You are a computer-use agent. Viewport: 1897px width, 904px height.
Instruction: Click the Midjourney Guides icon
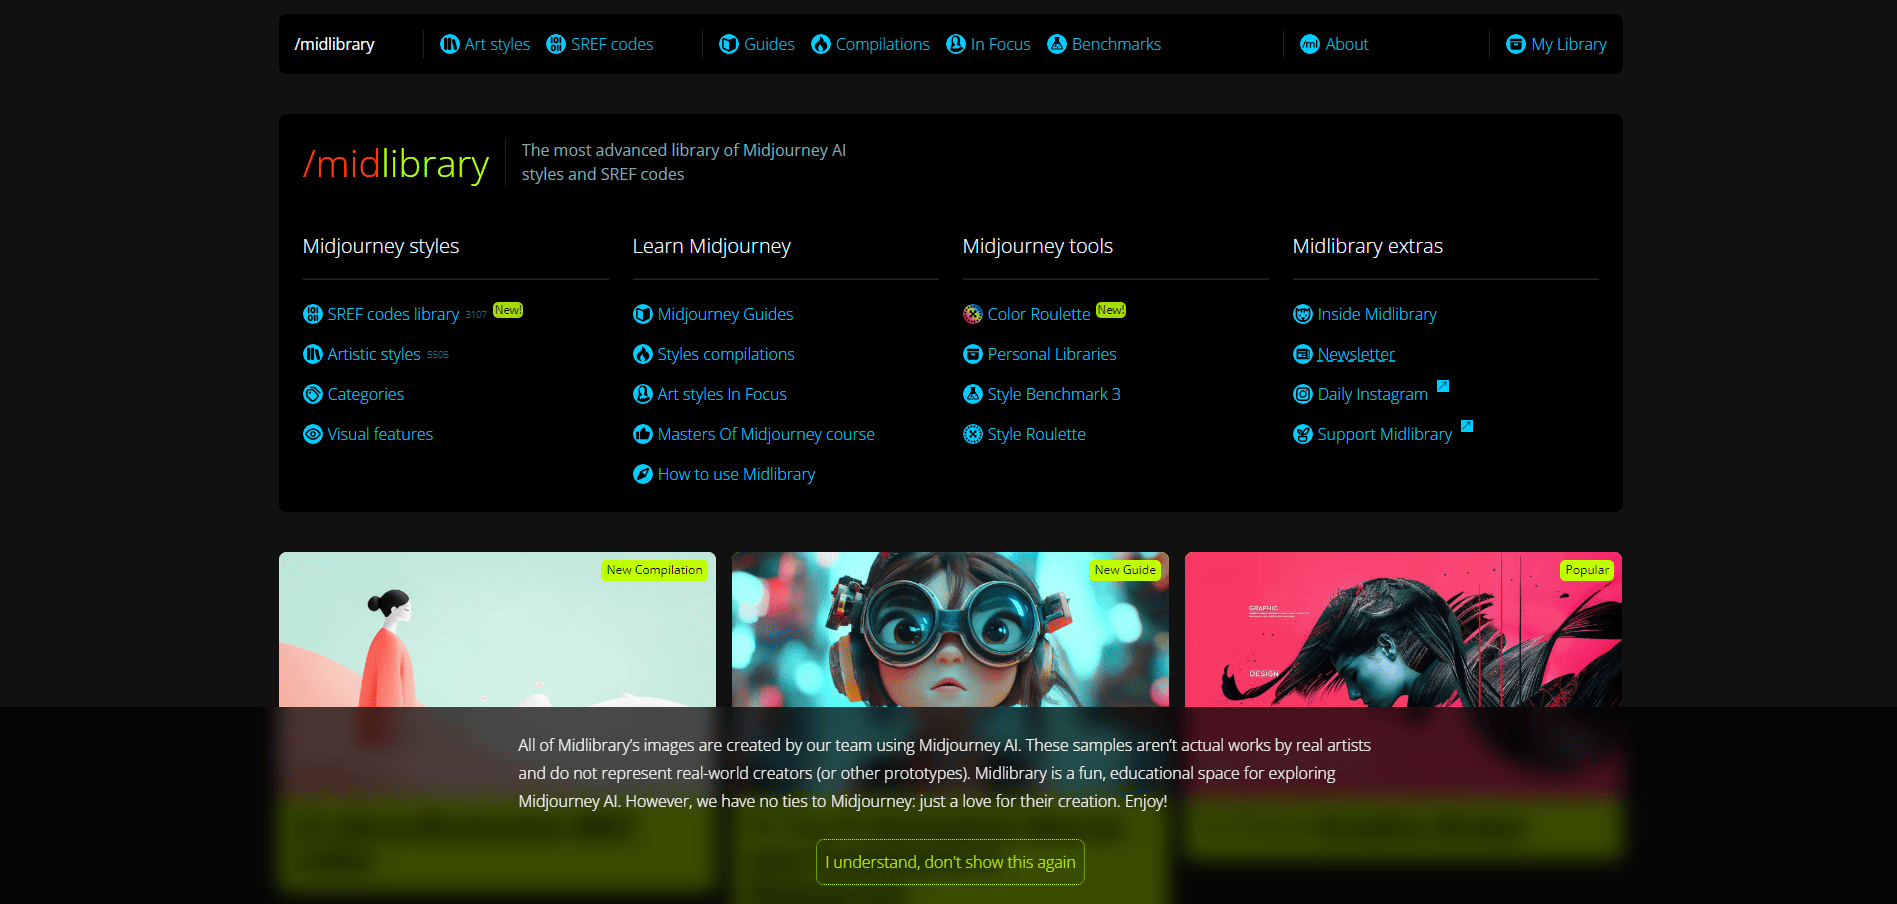643,314
